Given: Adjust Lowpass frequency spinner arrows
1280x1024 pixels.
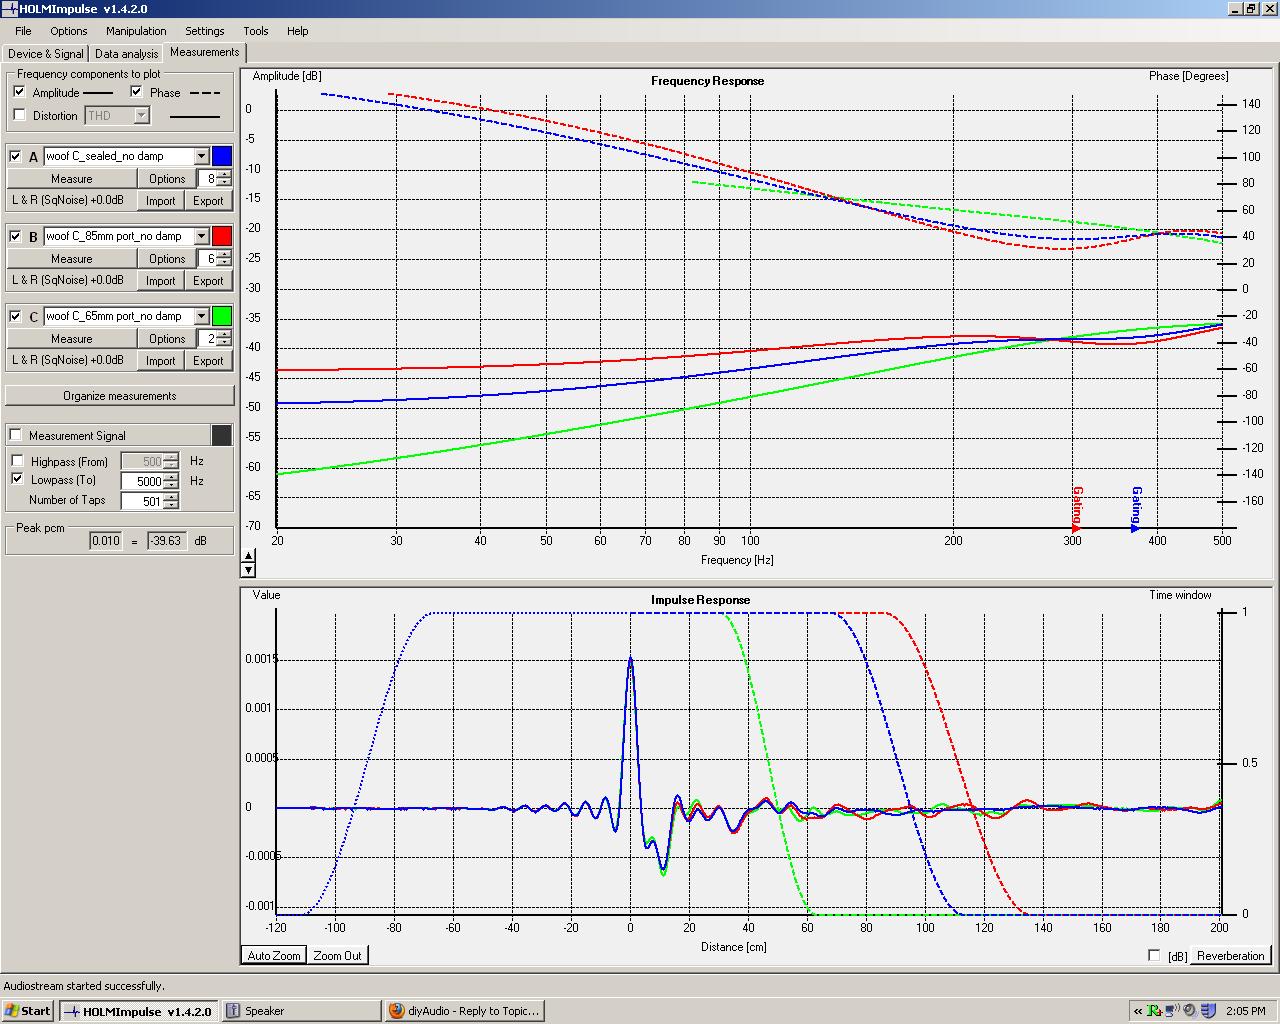Looking at the screenshot, I should pos(171,481).
